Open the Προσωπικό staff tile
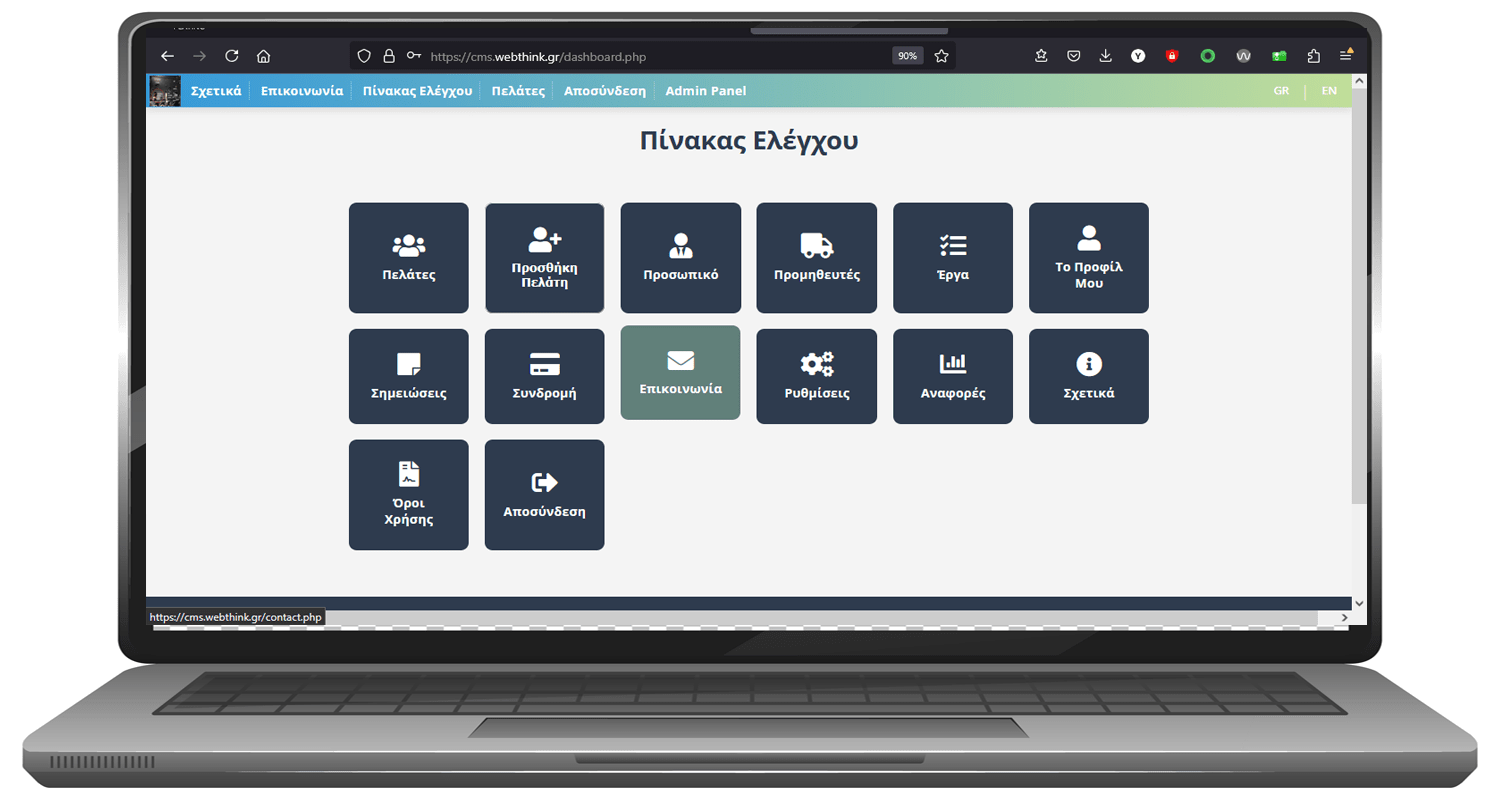Image resolution: width=1500 pixels, height=800 pixels. pyautogui.click(x=680, y=258)
